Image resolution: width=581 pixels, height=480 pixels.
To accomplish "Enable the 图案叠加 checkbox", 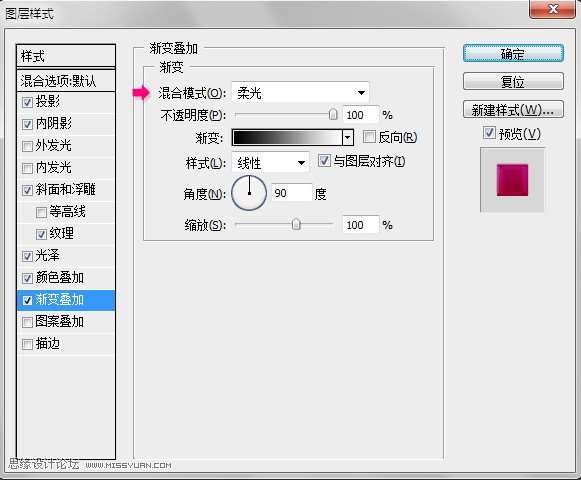I will click(x=27, y=322).
